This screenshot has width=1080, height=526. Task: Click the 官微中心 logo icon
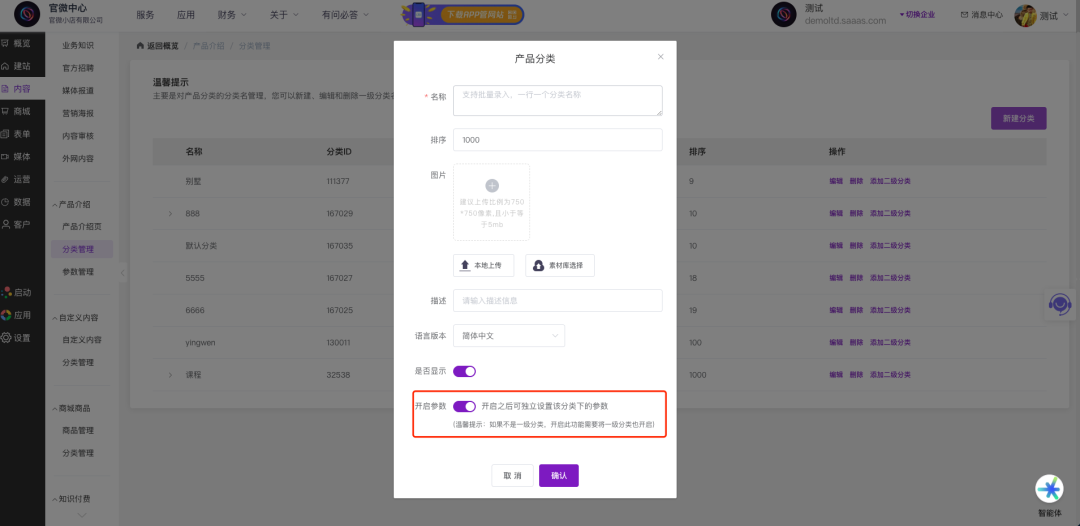[x=28, y=14]
